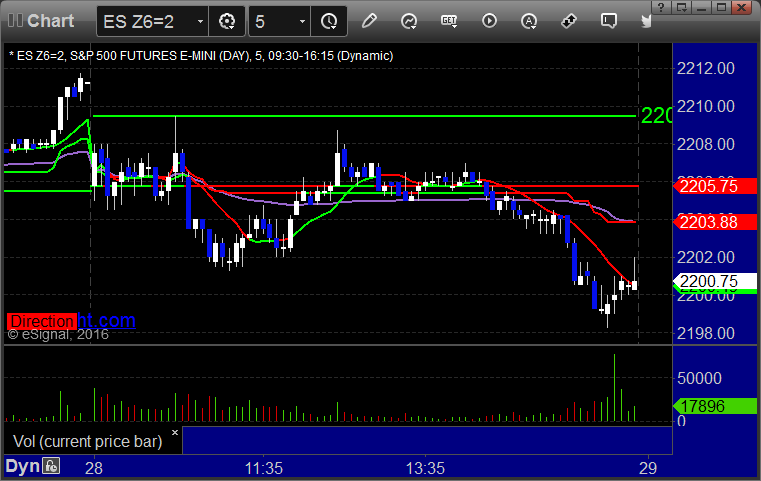761x481 pixels.
Task: Click the trade ticket icon
Action: pyautogui.click(x=569, y=21)
